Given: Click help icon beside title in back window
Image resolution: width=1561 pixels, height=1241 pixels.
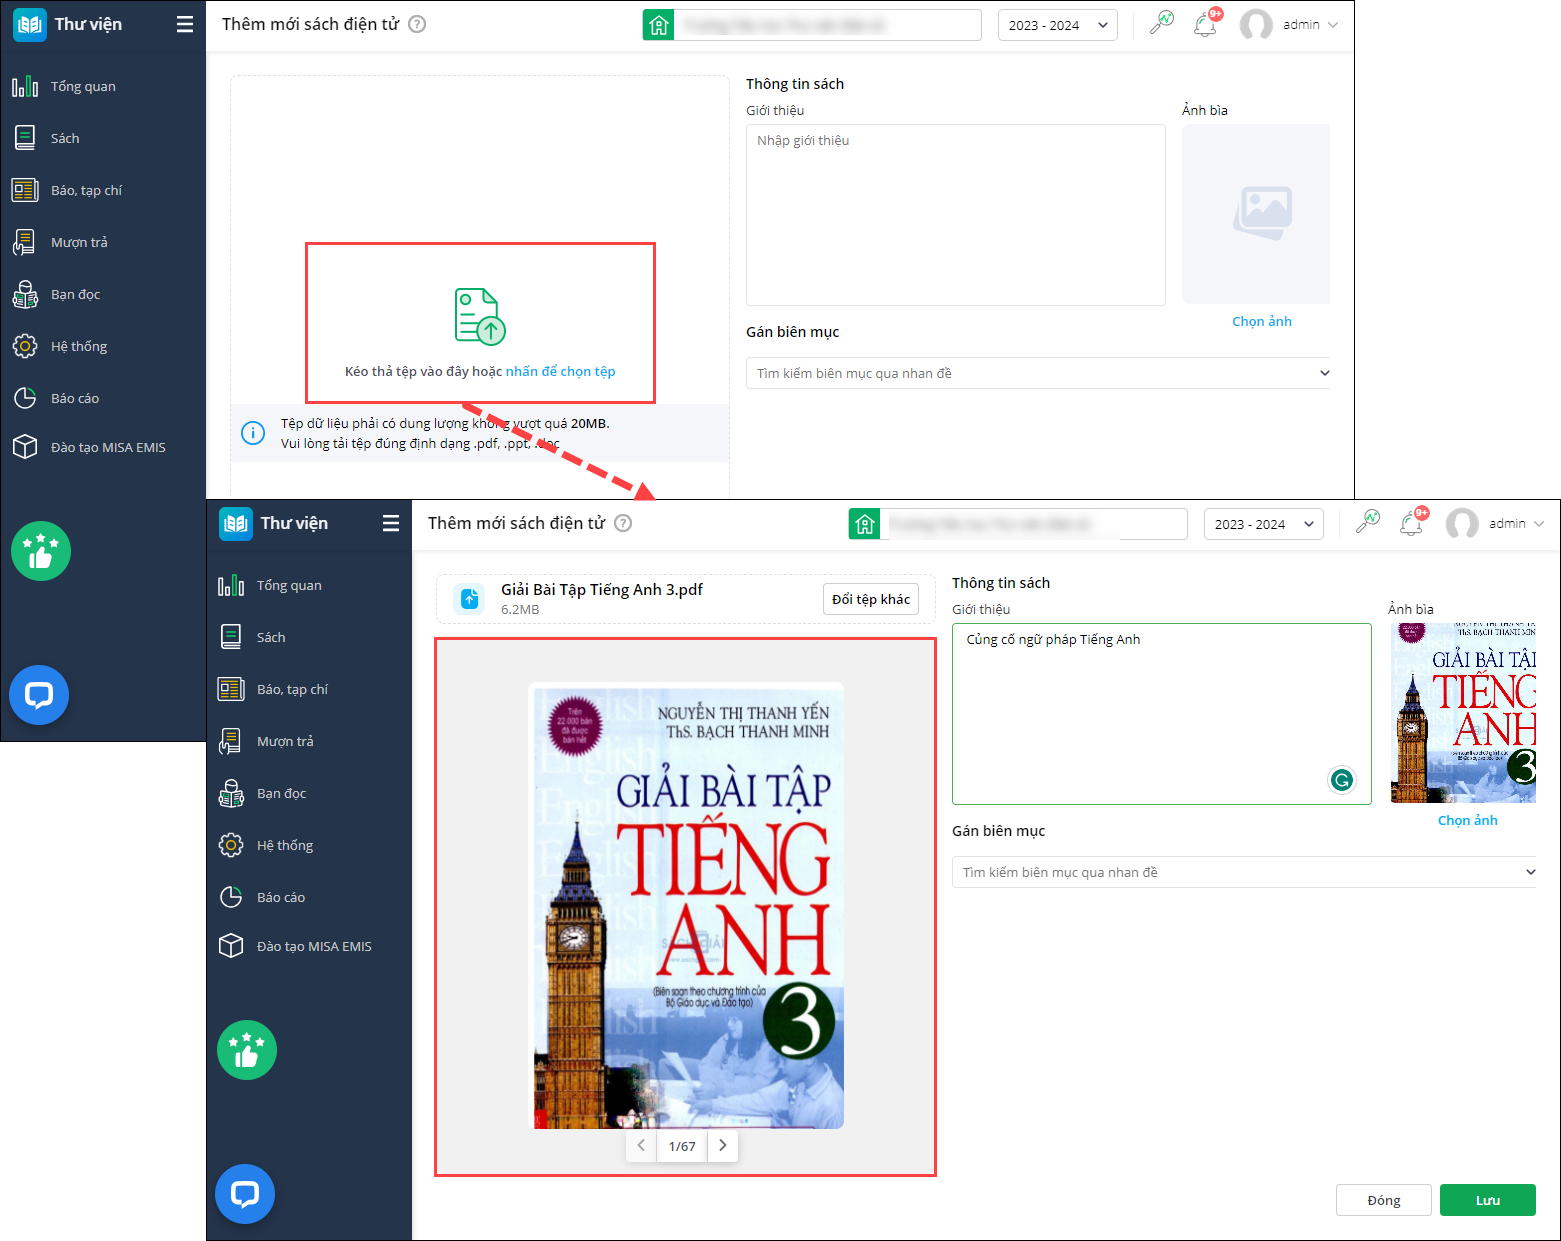Looking at the screenshot, I should pyautogui.click(x=417, y=24).
